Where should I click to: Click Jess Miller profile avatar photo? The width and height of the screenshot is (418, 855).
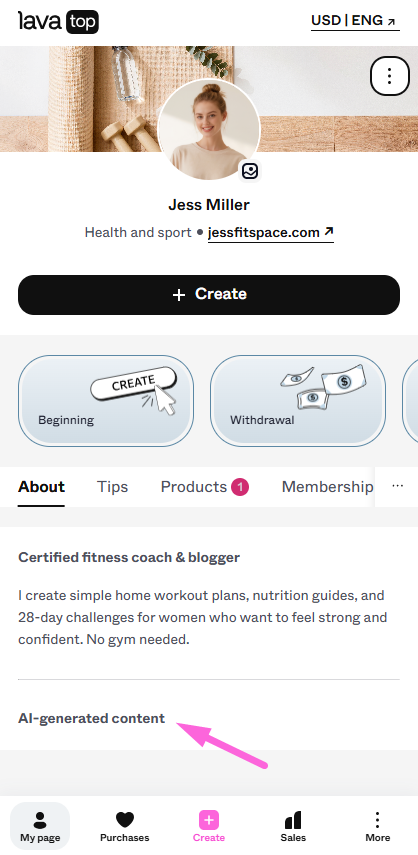[209, 129]
